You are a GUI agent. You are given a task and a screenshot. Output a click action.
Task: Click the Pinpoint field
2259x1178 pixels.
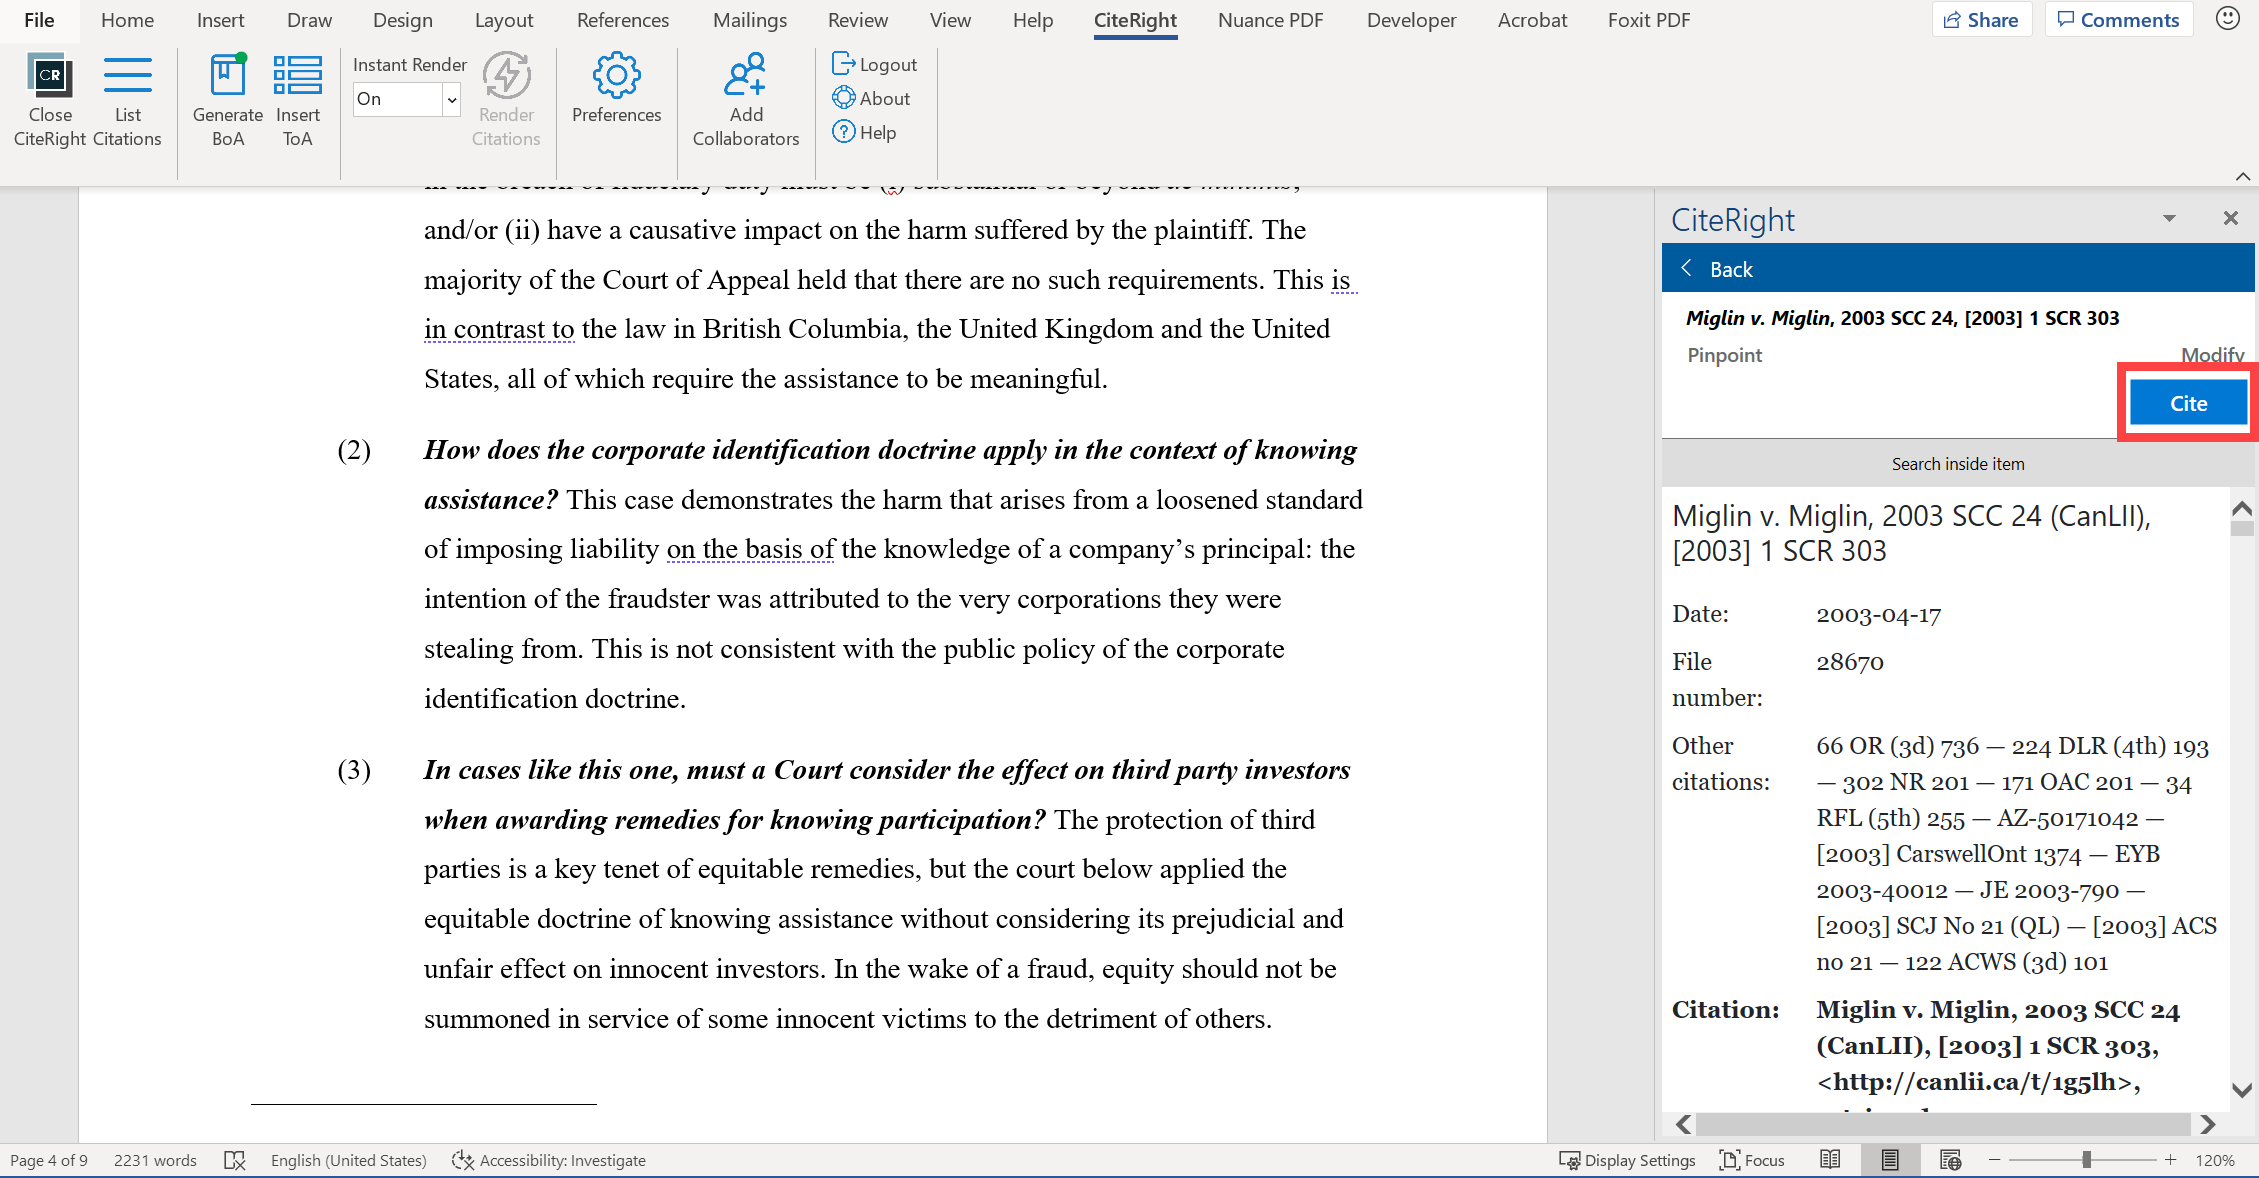(1724, 355)
